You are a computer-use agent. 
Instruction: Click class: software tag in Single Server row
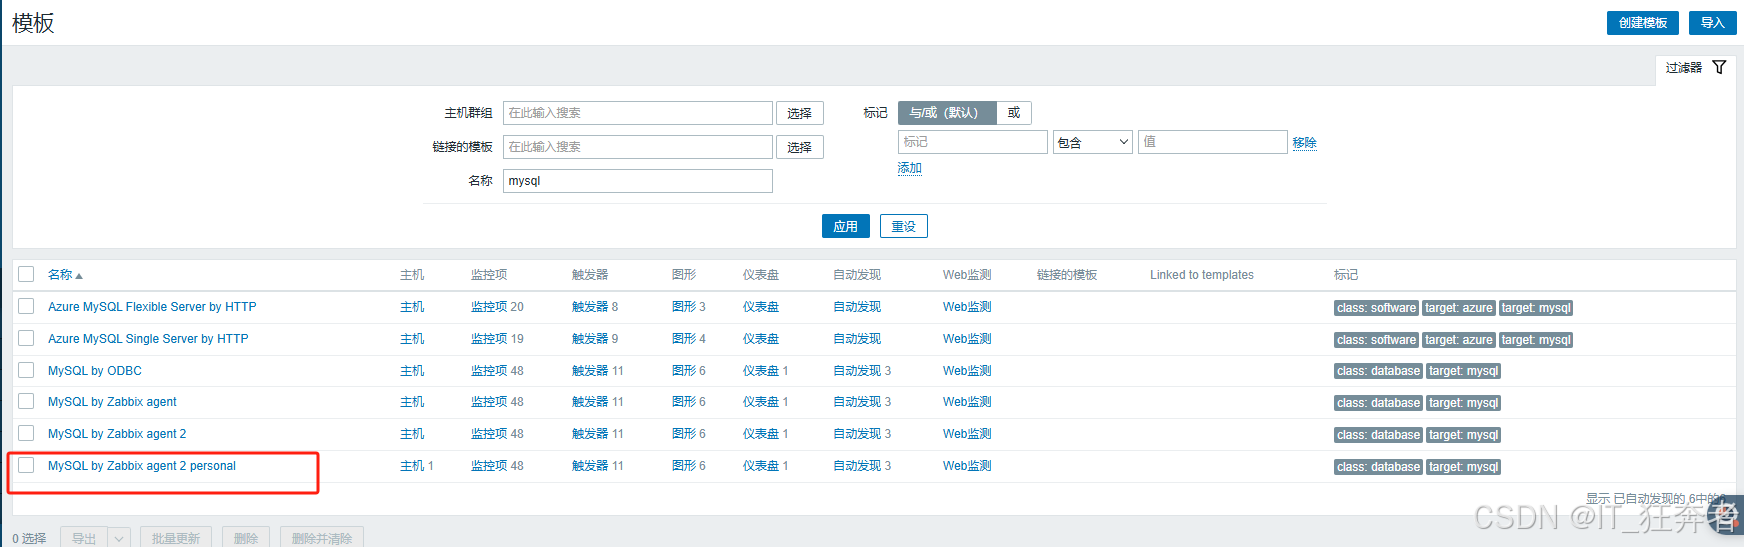coord(1376,340)
